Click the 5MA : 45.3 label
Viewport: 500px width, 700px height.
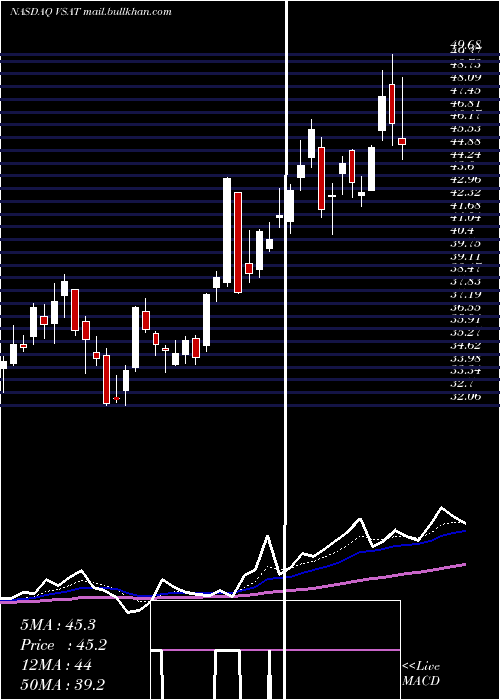point(58,625)
